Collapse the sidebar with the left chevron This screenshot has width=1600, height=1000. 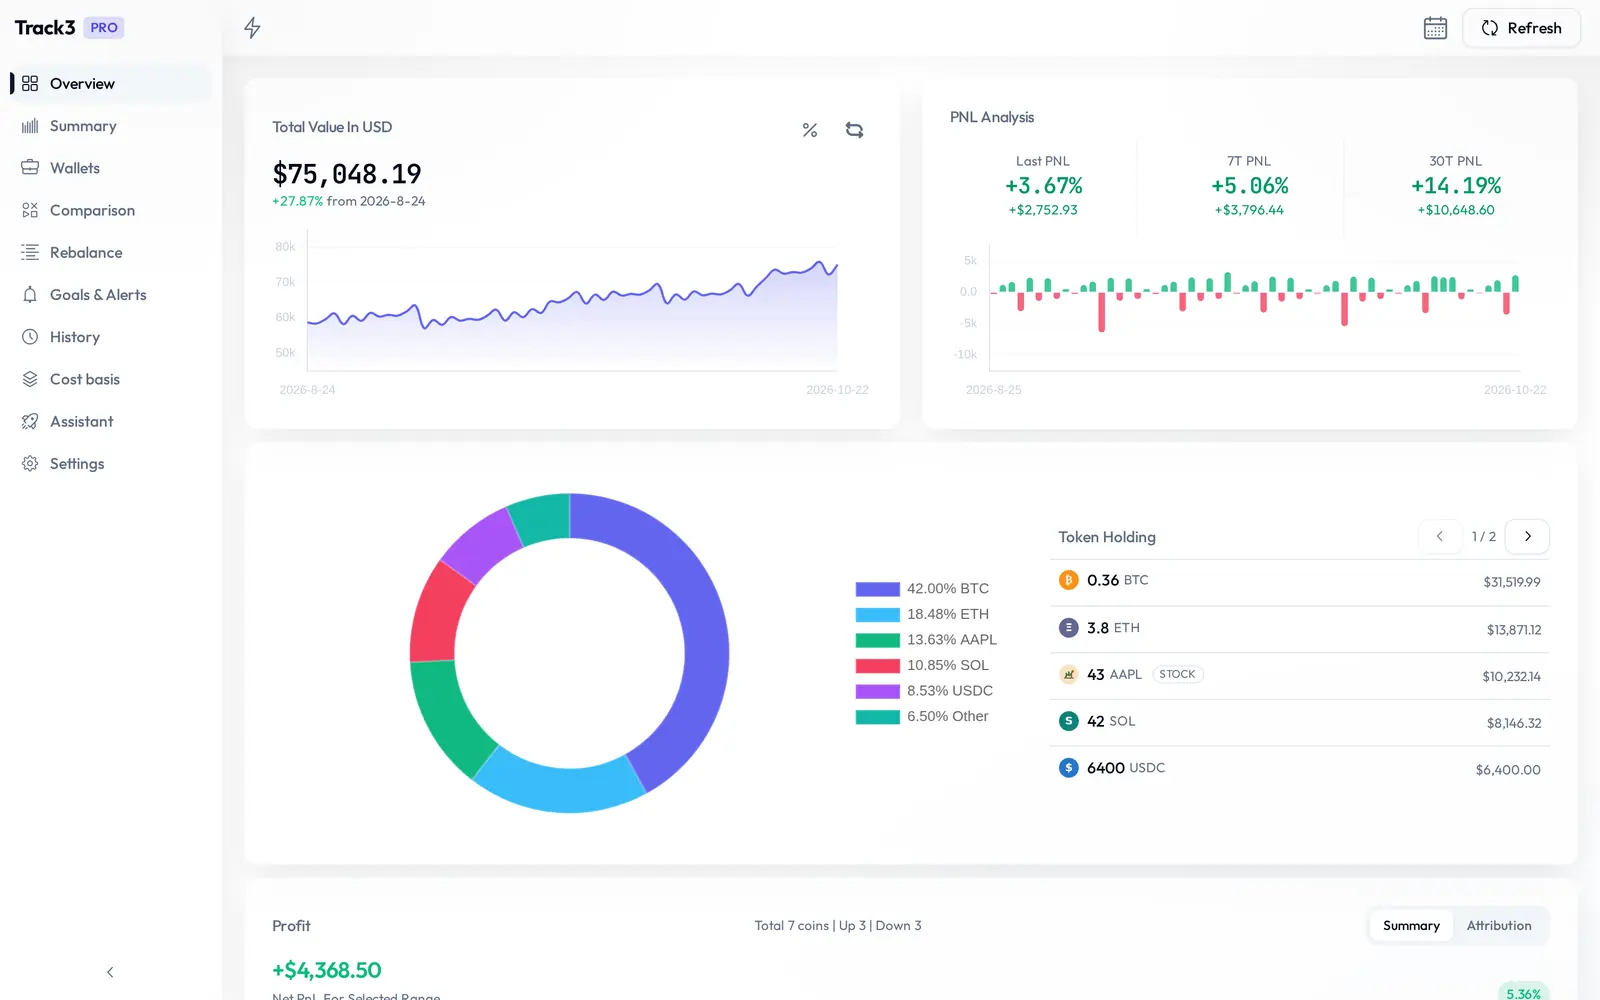coord(110,972)
